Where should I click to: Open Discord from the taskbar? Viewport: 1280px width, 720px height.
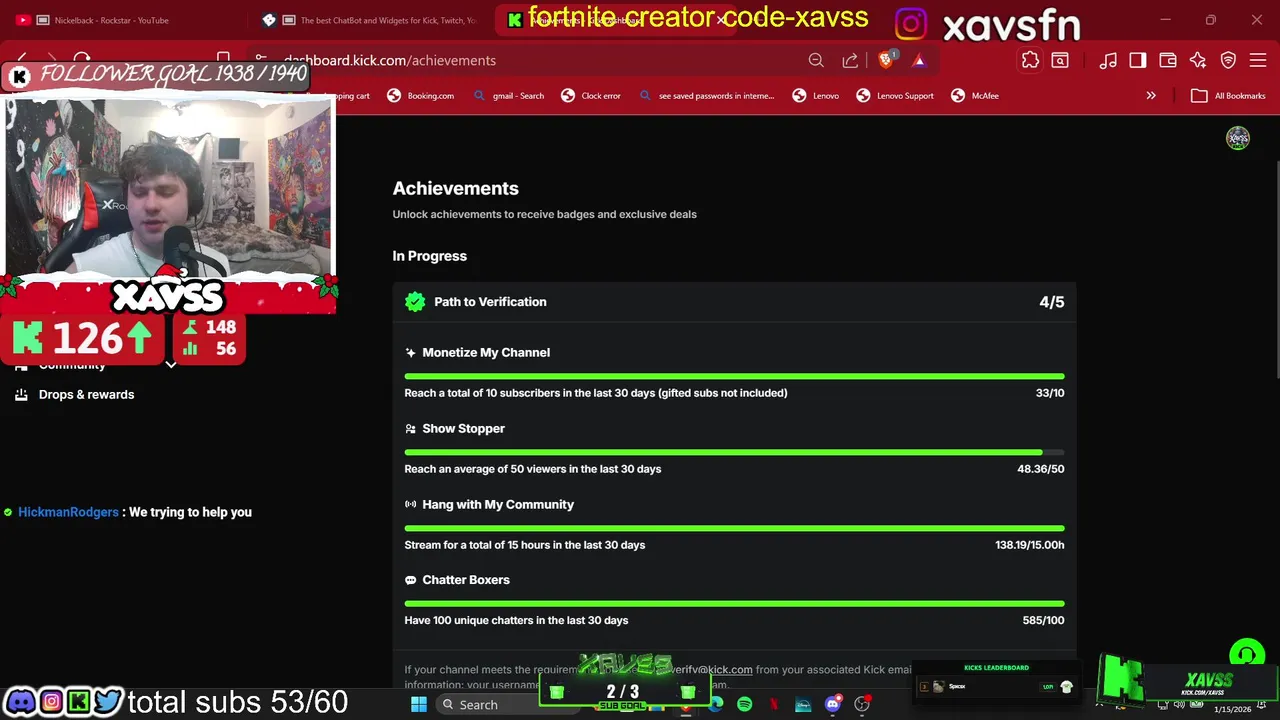pyautogui.click(x=833, y=704)
